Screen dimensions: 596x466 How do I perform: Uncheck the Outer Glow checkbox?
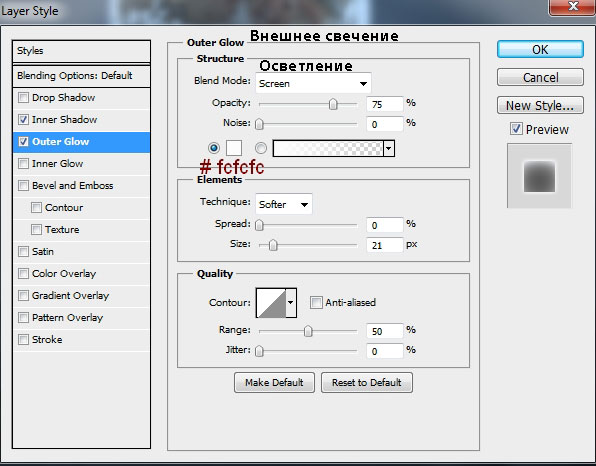click(x=23, y=142)
